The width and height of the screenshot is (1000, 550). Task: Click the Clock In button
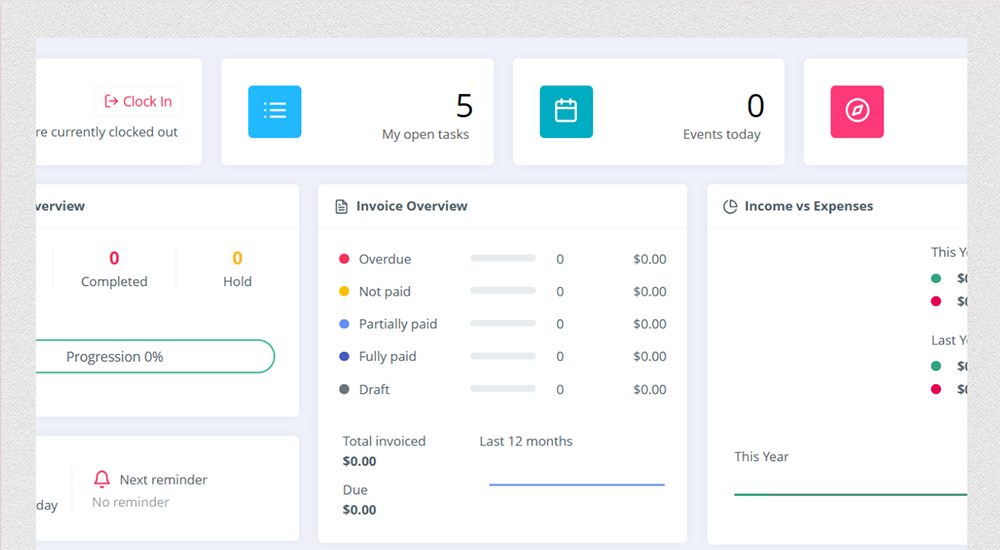pyautogui.click(x=138, y=101)
